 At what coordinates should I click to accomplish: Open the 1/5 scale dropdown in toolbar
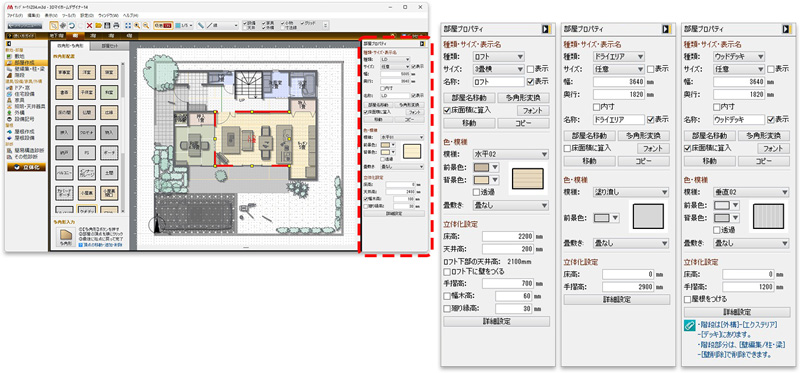183,26
